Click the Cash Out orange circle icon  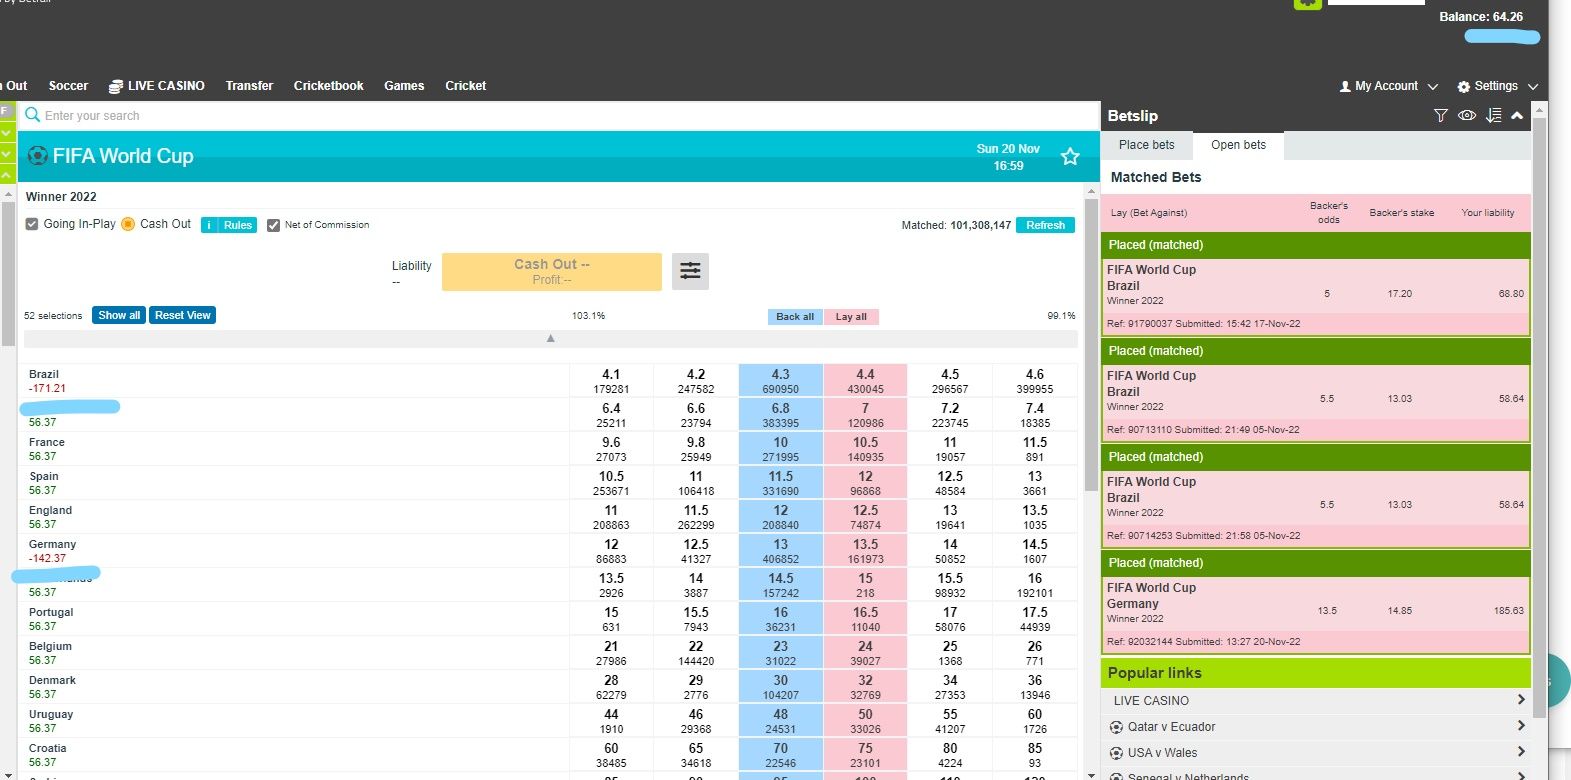128,224
